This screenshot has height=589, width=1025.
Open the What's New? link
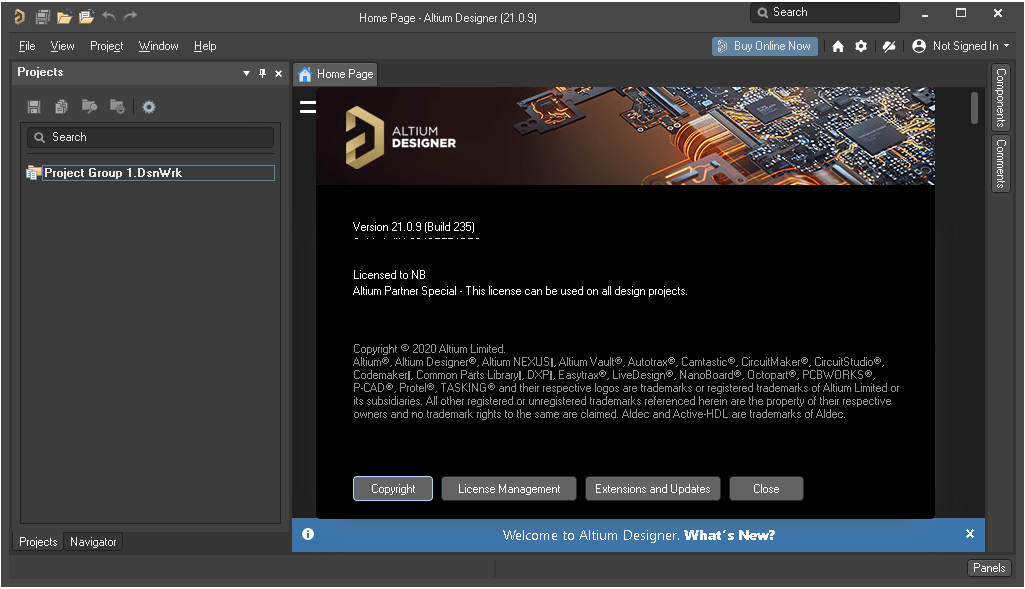tap(730, 535)
